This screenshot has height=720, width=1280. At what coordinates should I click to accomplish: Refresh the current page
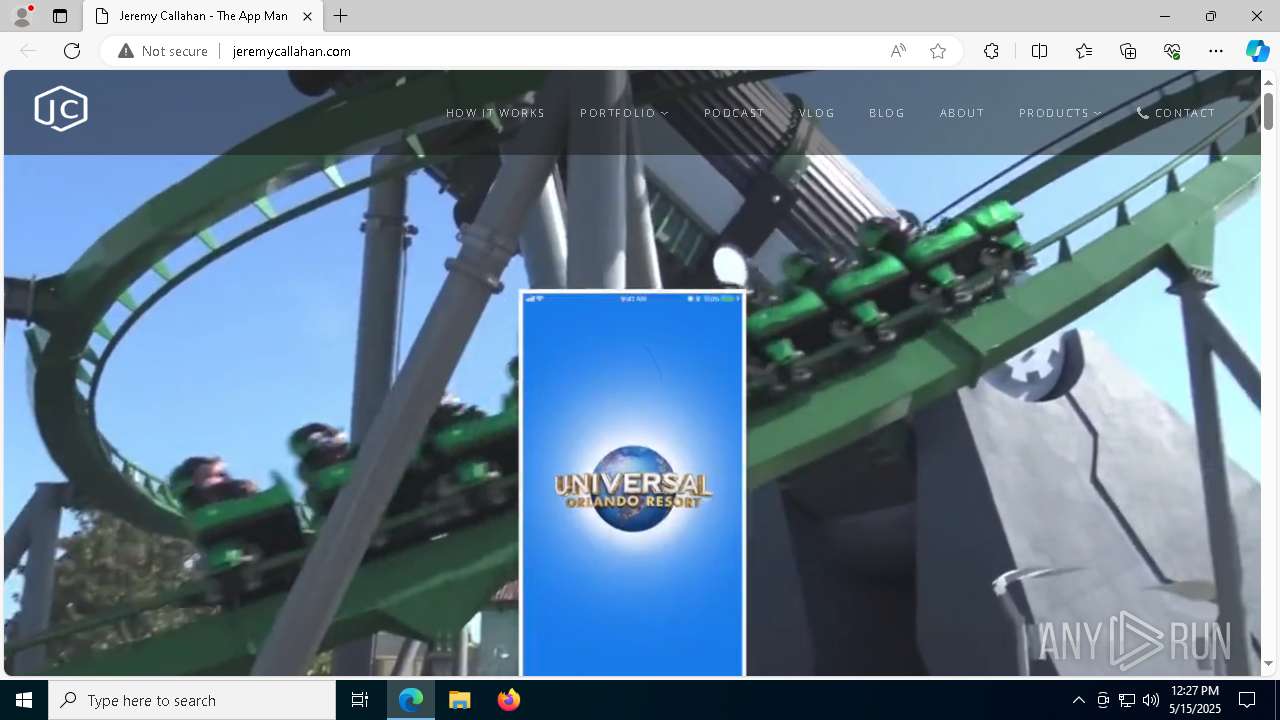tap(72, 51)
